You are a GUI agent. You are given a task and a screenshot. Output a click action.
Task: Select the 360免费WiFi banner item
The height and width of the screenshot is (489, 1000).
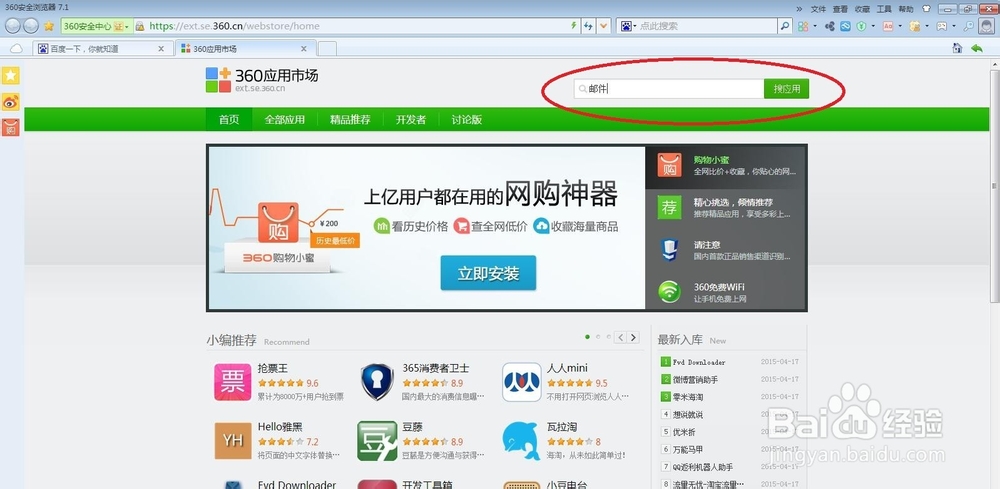[x=726, y=292]
